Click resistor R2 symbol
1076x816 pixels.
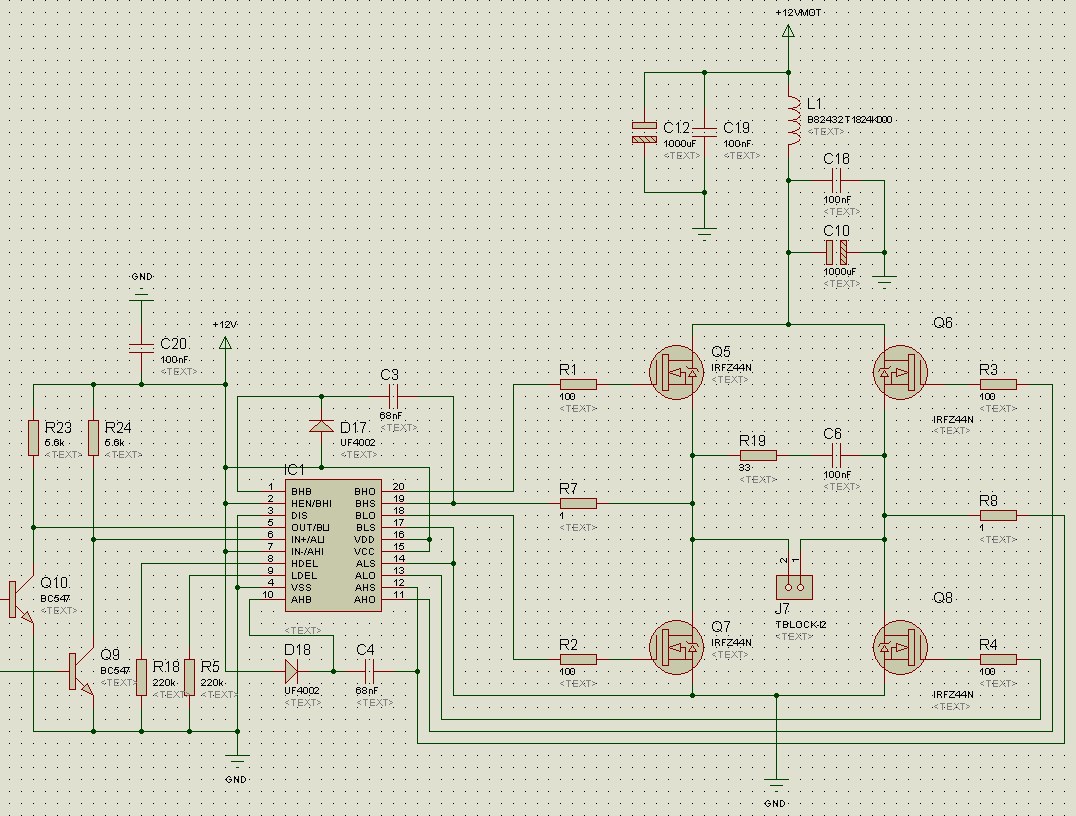point(578,660)
